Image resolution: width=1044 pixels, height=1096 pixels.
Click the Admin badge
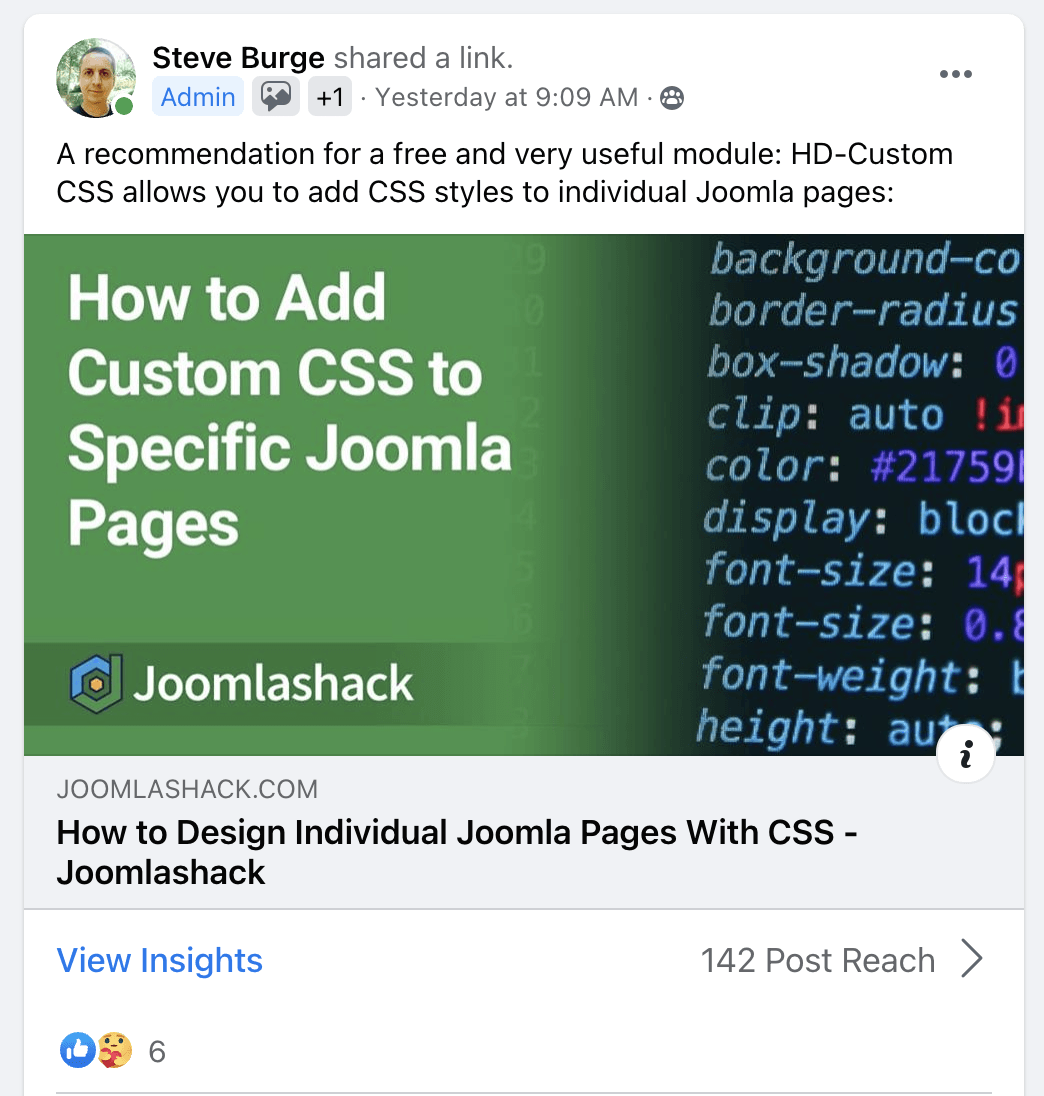click(198, 97)
